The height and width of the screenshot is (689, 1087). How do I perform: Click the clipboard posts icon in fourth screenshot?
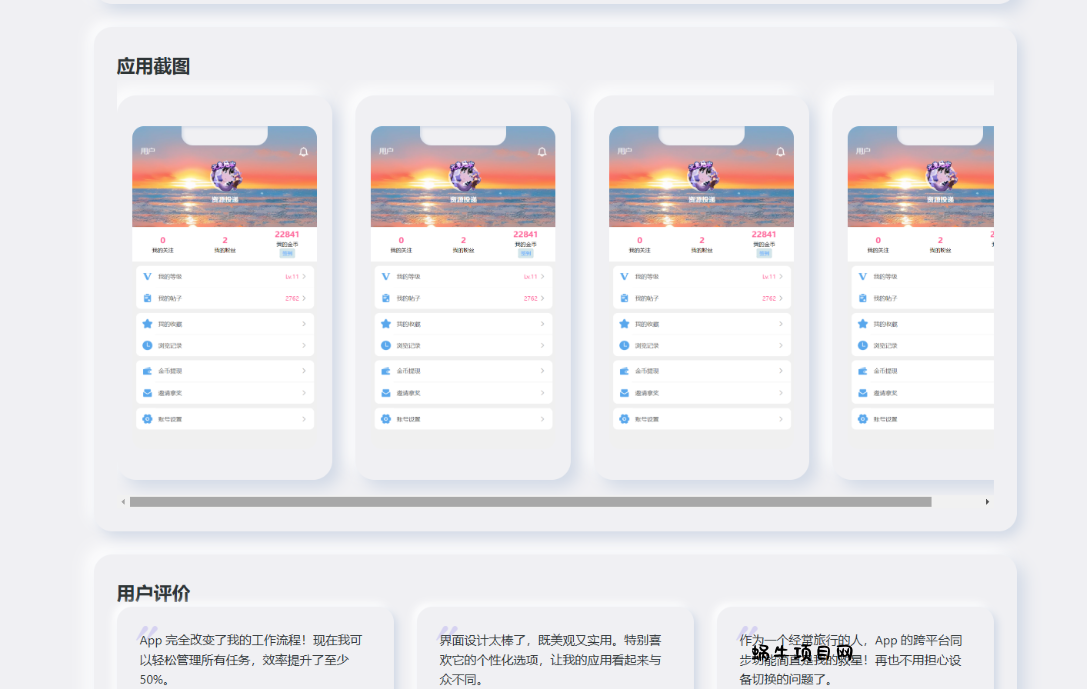(x=863, y=298)
